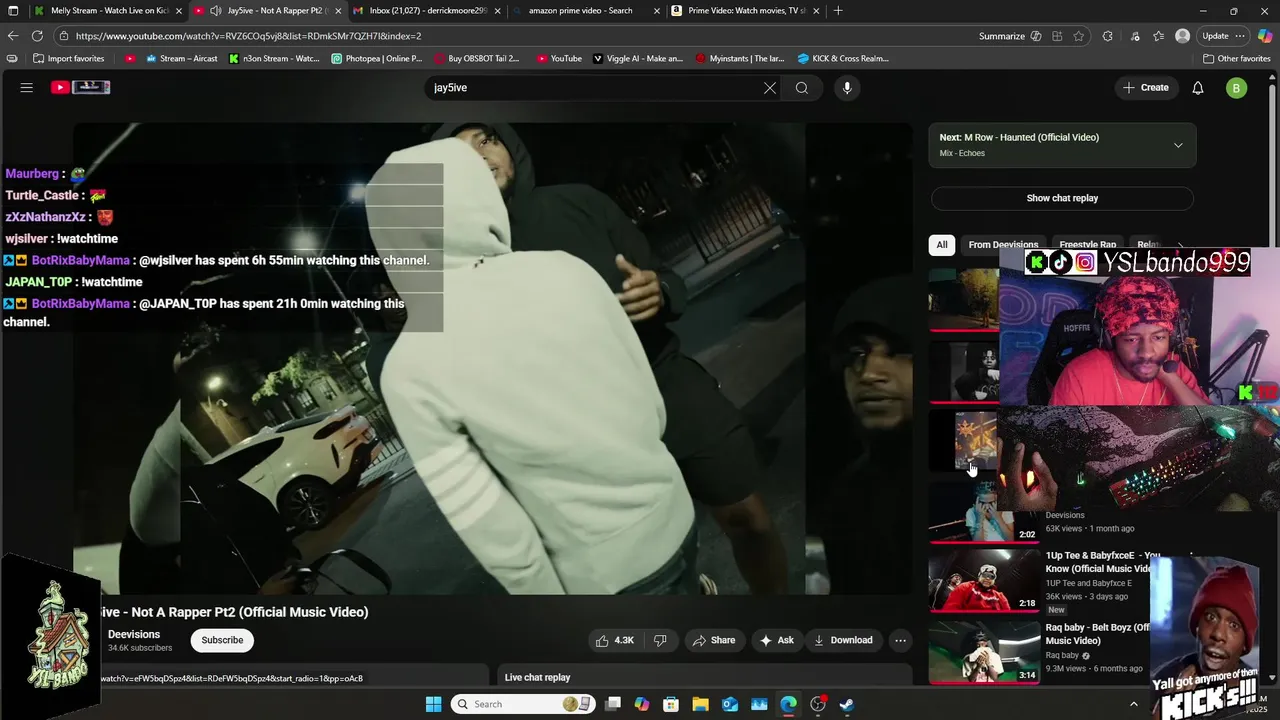Open File Explorer from taskbar
The height and width of the screenshot is (720, 1280).
pos(700,704)
